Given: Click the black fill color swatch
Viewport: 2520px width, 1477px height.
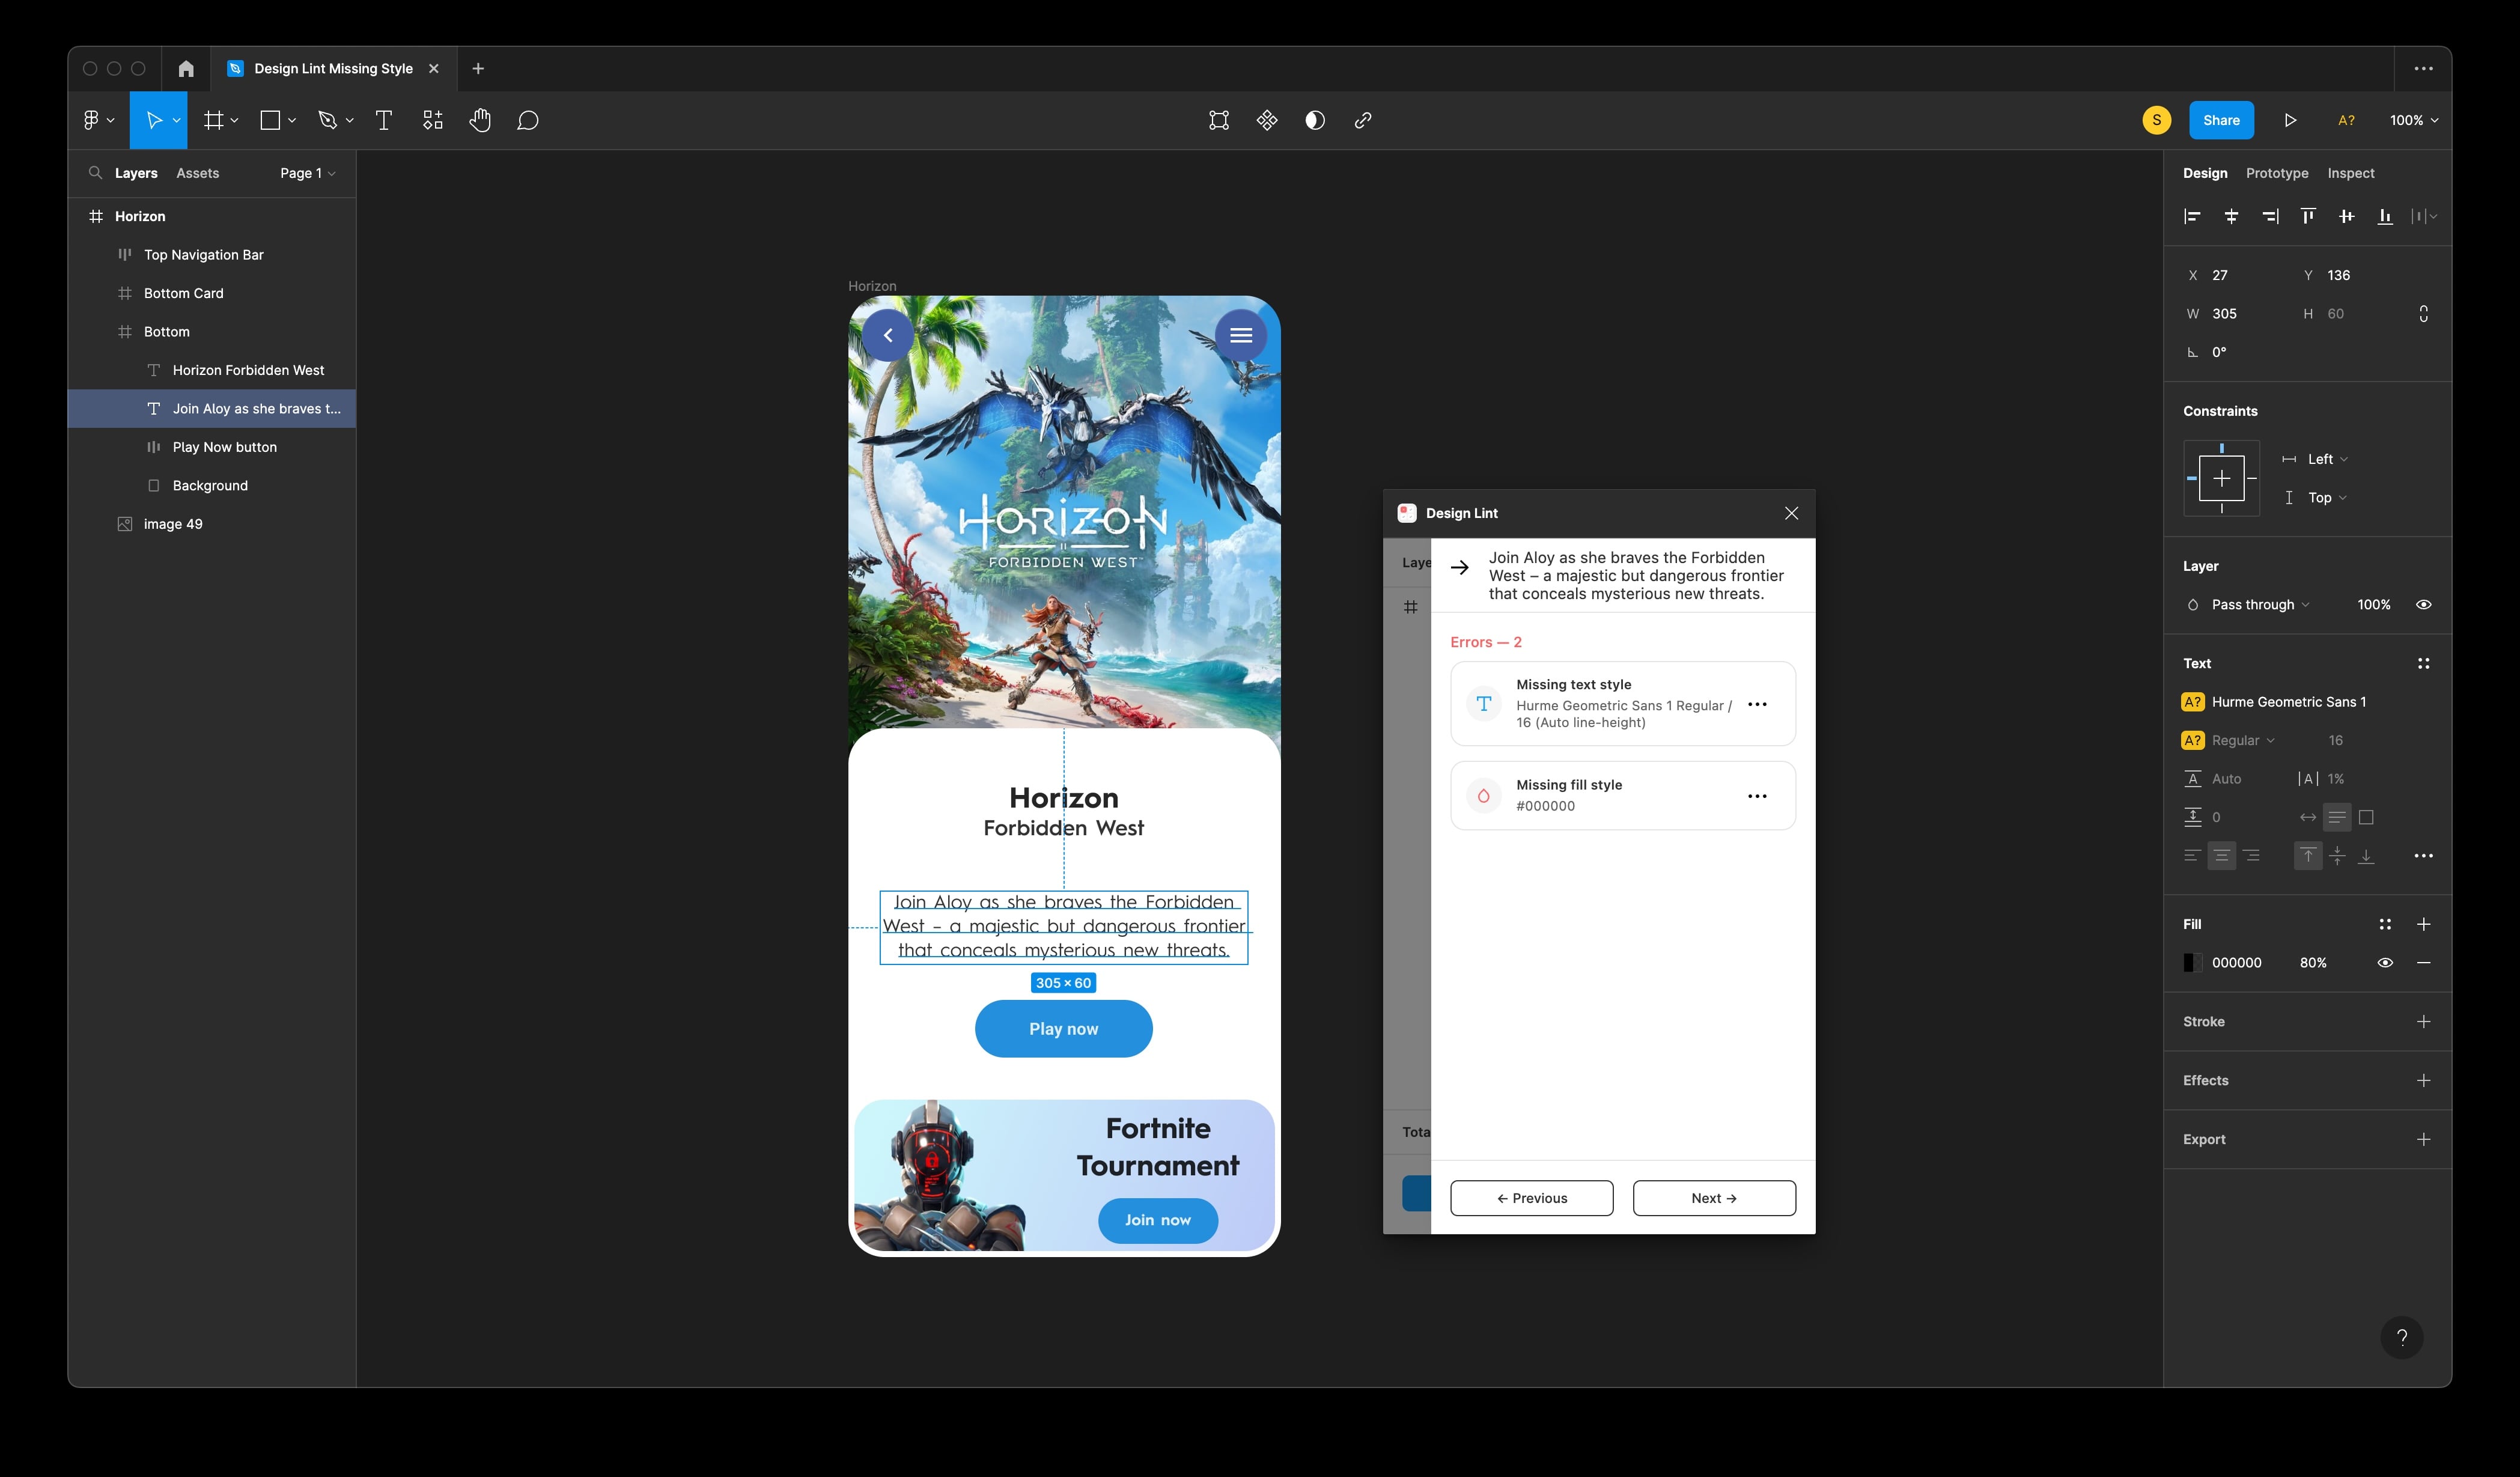Looking at the screenshot, I should point(2192,962).
